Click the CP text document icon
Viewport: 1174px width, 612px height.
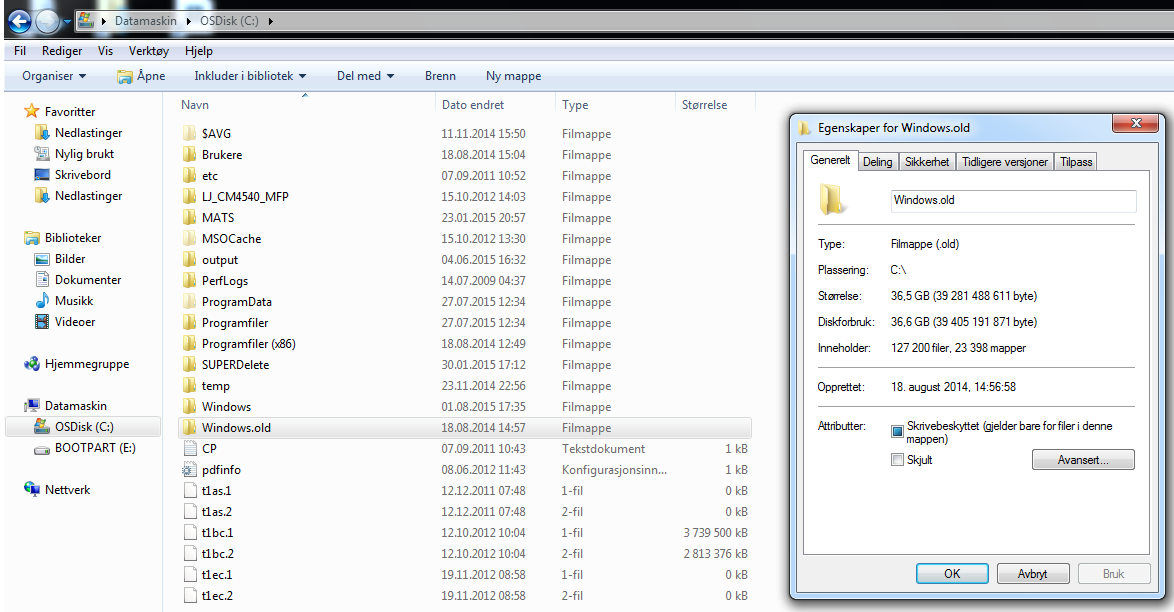point(189,448)
